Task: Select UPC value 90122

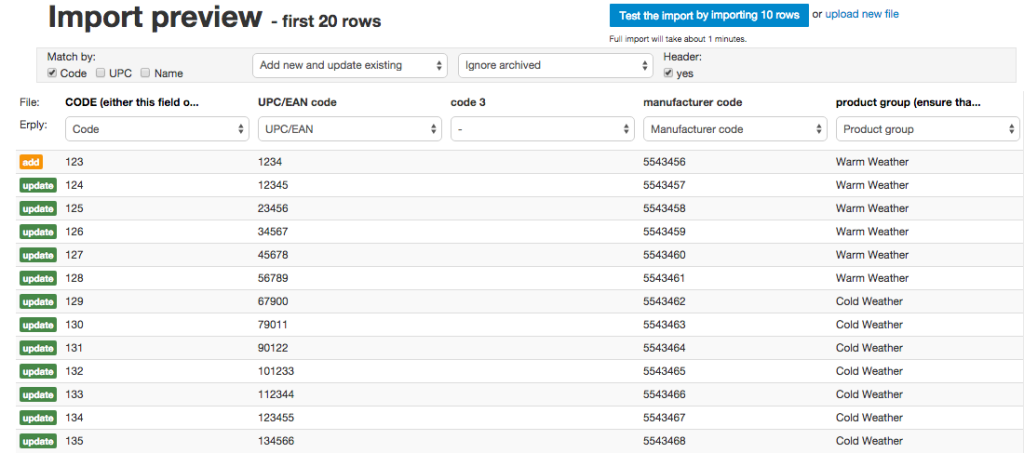Action: pyautogui.click(x=273, y=348)
